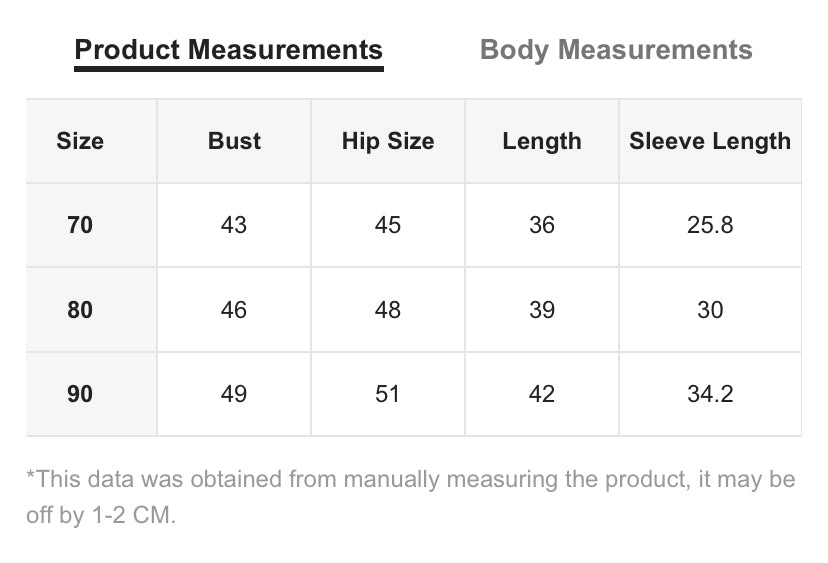Select the size 70 row label
The image size is (828, 563).
[80, 225]
